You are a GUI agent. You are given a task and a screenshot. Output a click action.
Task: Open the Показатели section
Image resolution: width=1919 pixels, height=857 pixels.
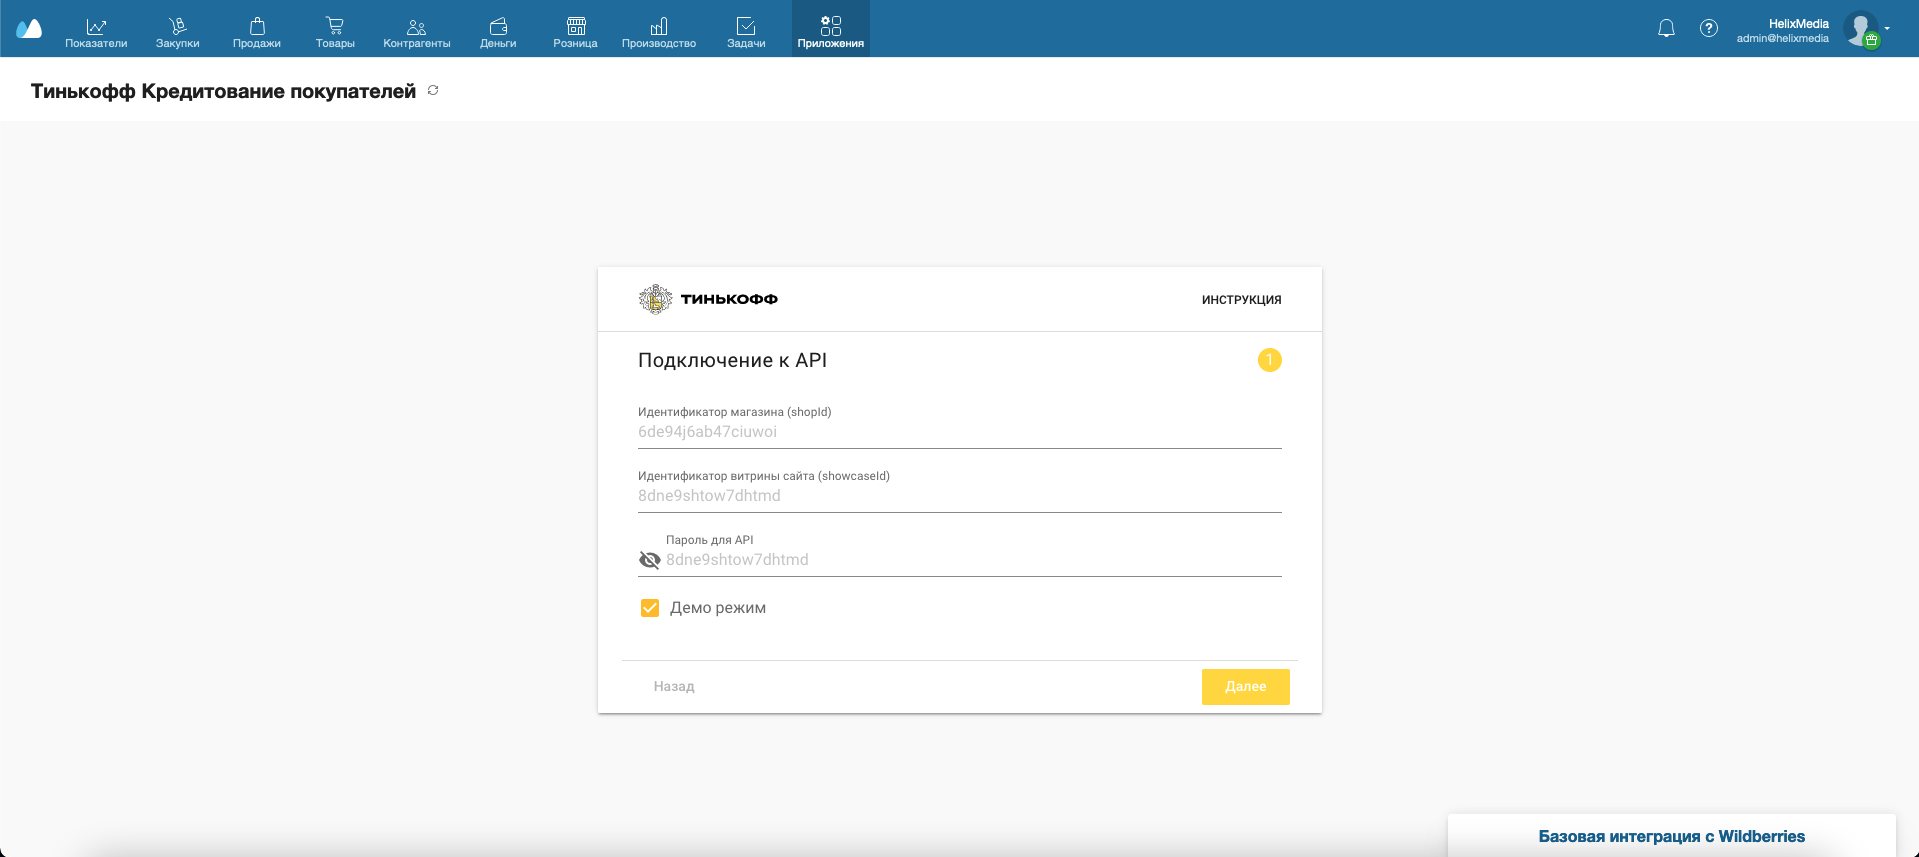click(x=96, y=32)
